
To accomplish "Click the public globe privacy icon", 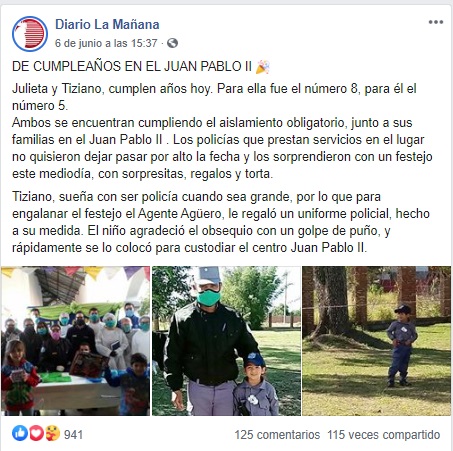I will pyautogui.click(x=172, y=43).
